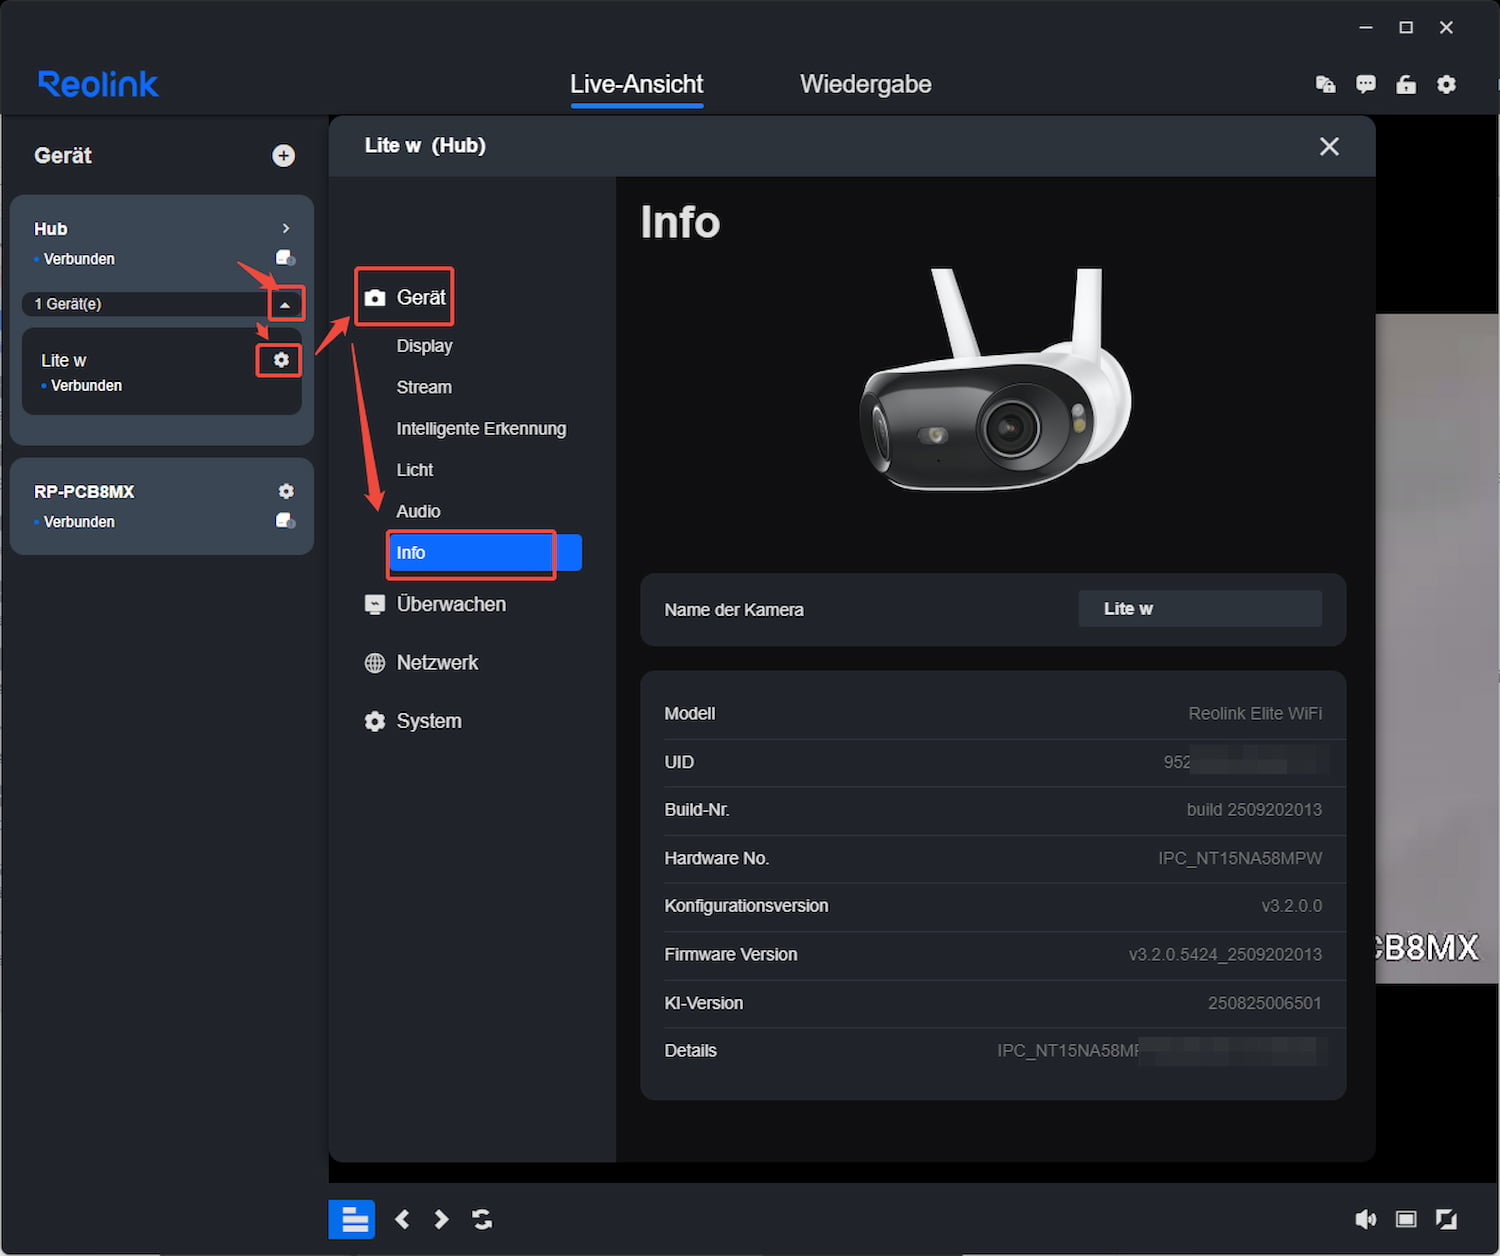Viewport: 1500px width, 1256px height.
Task: Open RP-PCB8MX settings gear
Action: coord(286,491)
